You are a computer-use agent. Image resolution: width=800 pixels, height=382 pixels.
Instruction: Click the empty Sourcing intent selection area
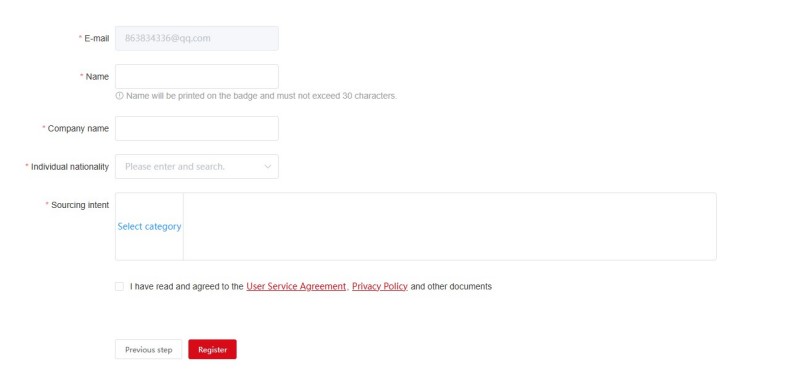click(449, 226)
